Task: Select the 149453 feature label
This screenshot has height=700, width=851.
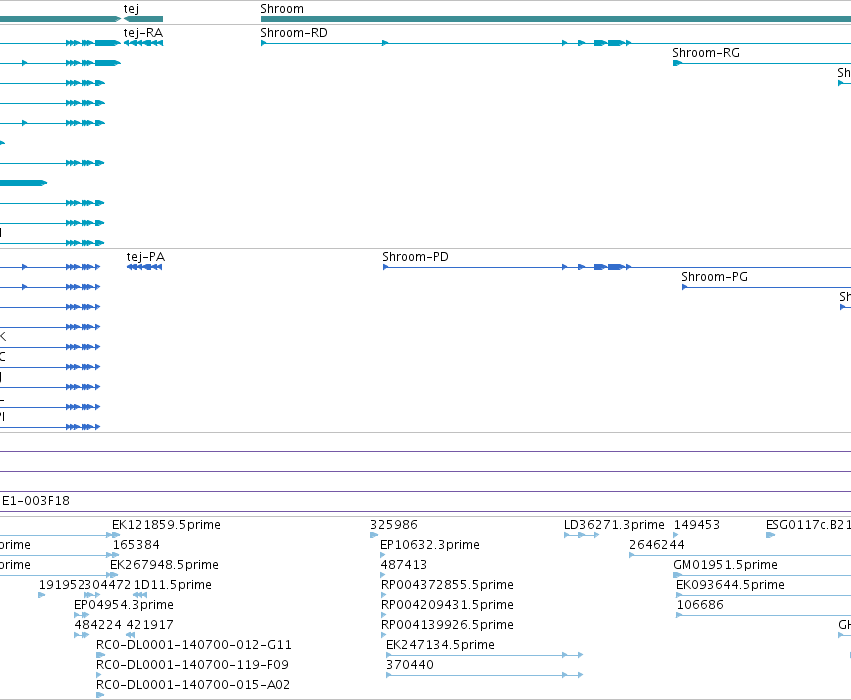Action: (697, 525)
